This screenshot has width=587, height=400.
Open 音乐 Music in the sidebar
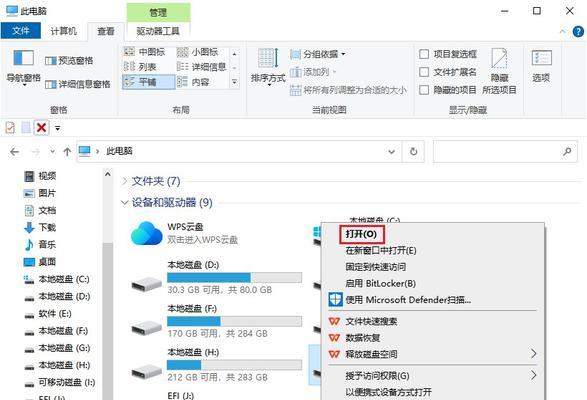(40, 245)
